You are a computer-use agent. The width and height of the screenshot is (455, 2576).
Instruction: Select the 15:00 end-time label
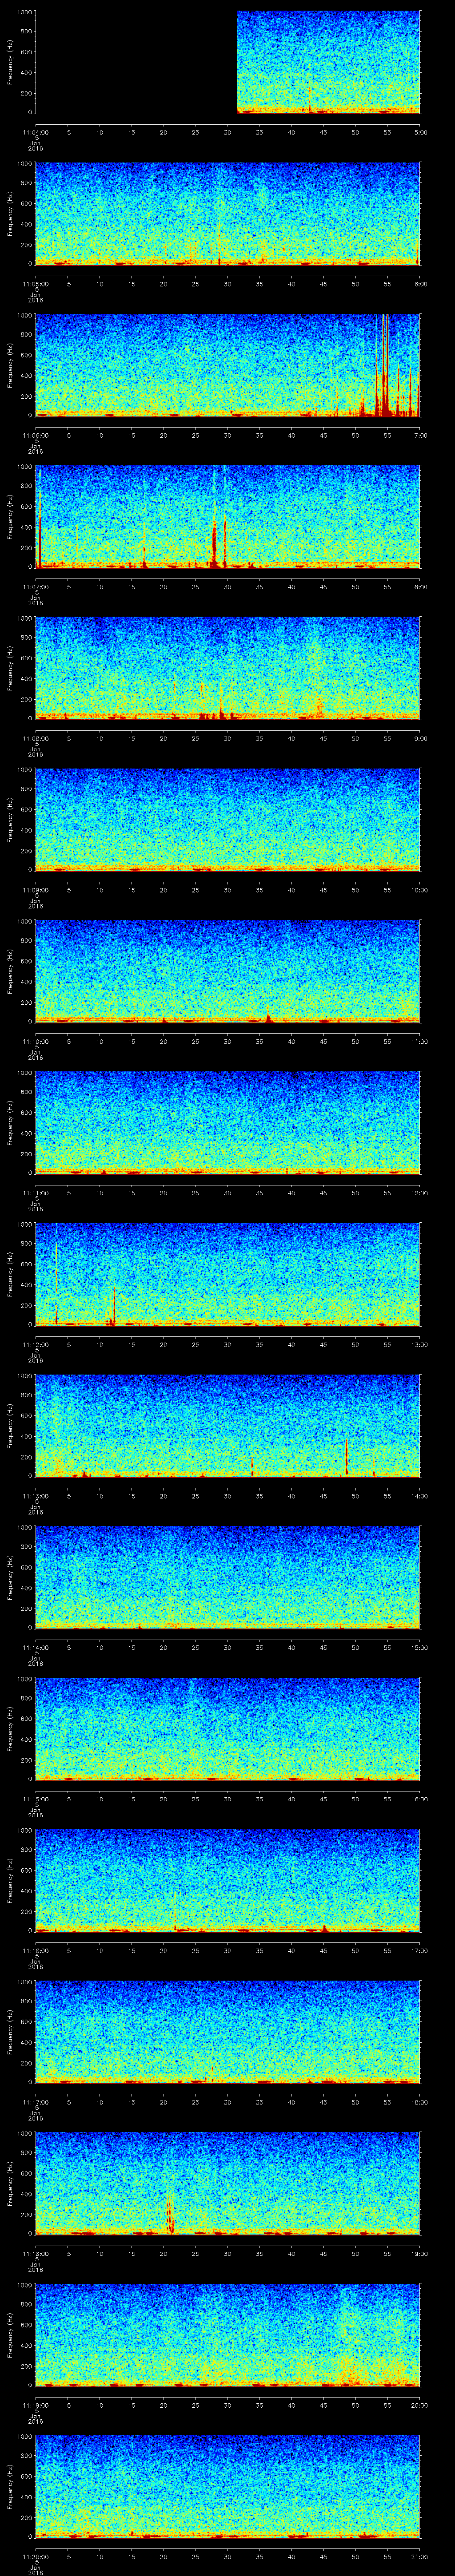(419, 1647)
